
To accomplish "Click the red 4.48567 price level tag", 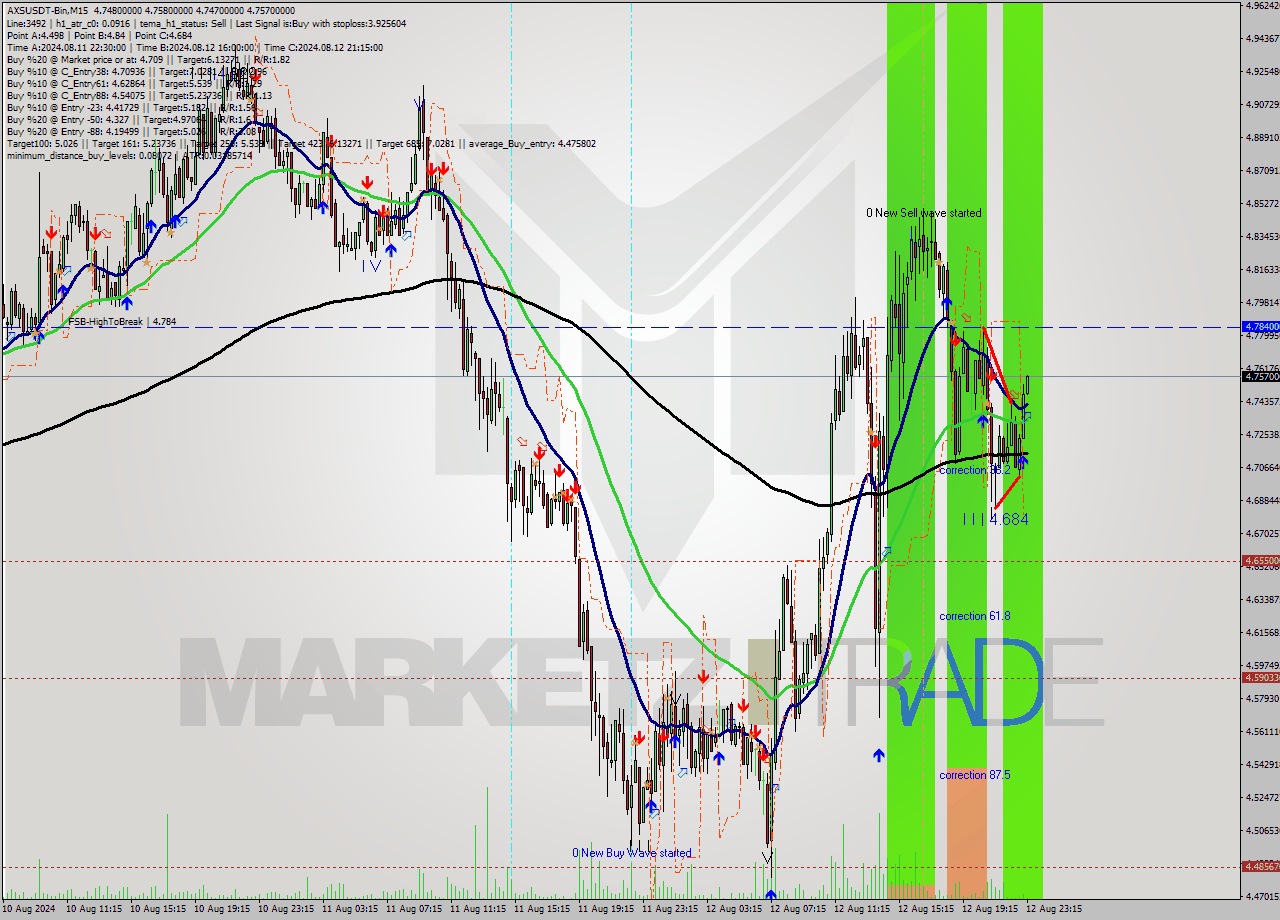I will 1260,866.
